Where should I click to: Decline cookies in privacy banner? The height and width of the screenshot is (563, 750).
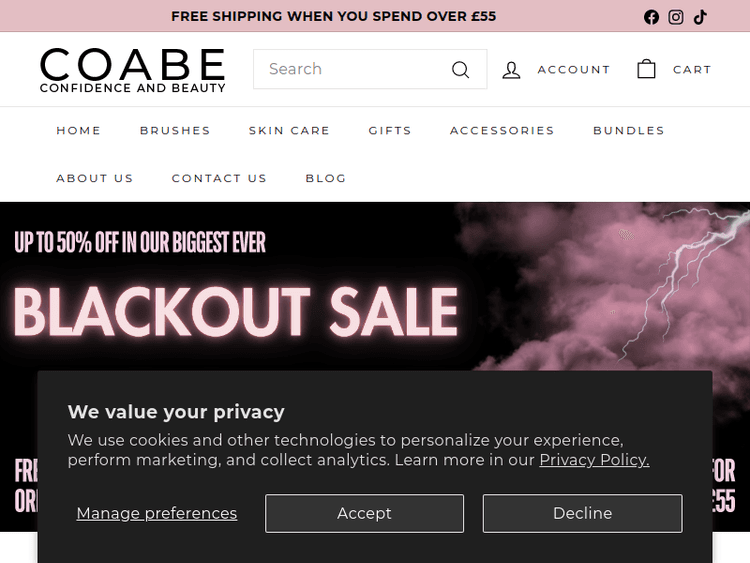pyautogui.click(x=582, y=513)
